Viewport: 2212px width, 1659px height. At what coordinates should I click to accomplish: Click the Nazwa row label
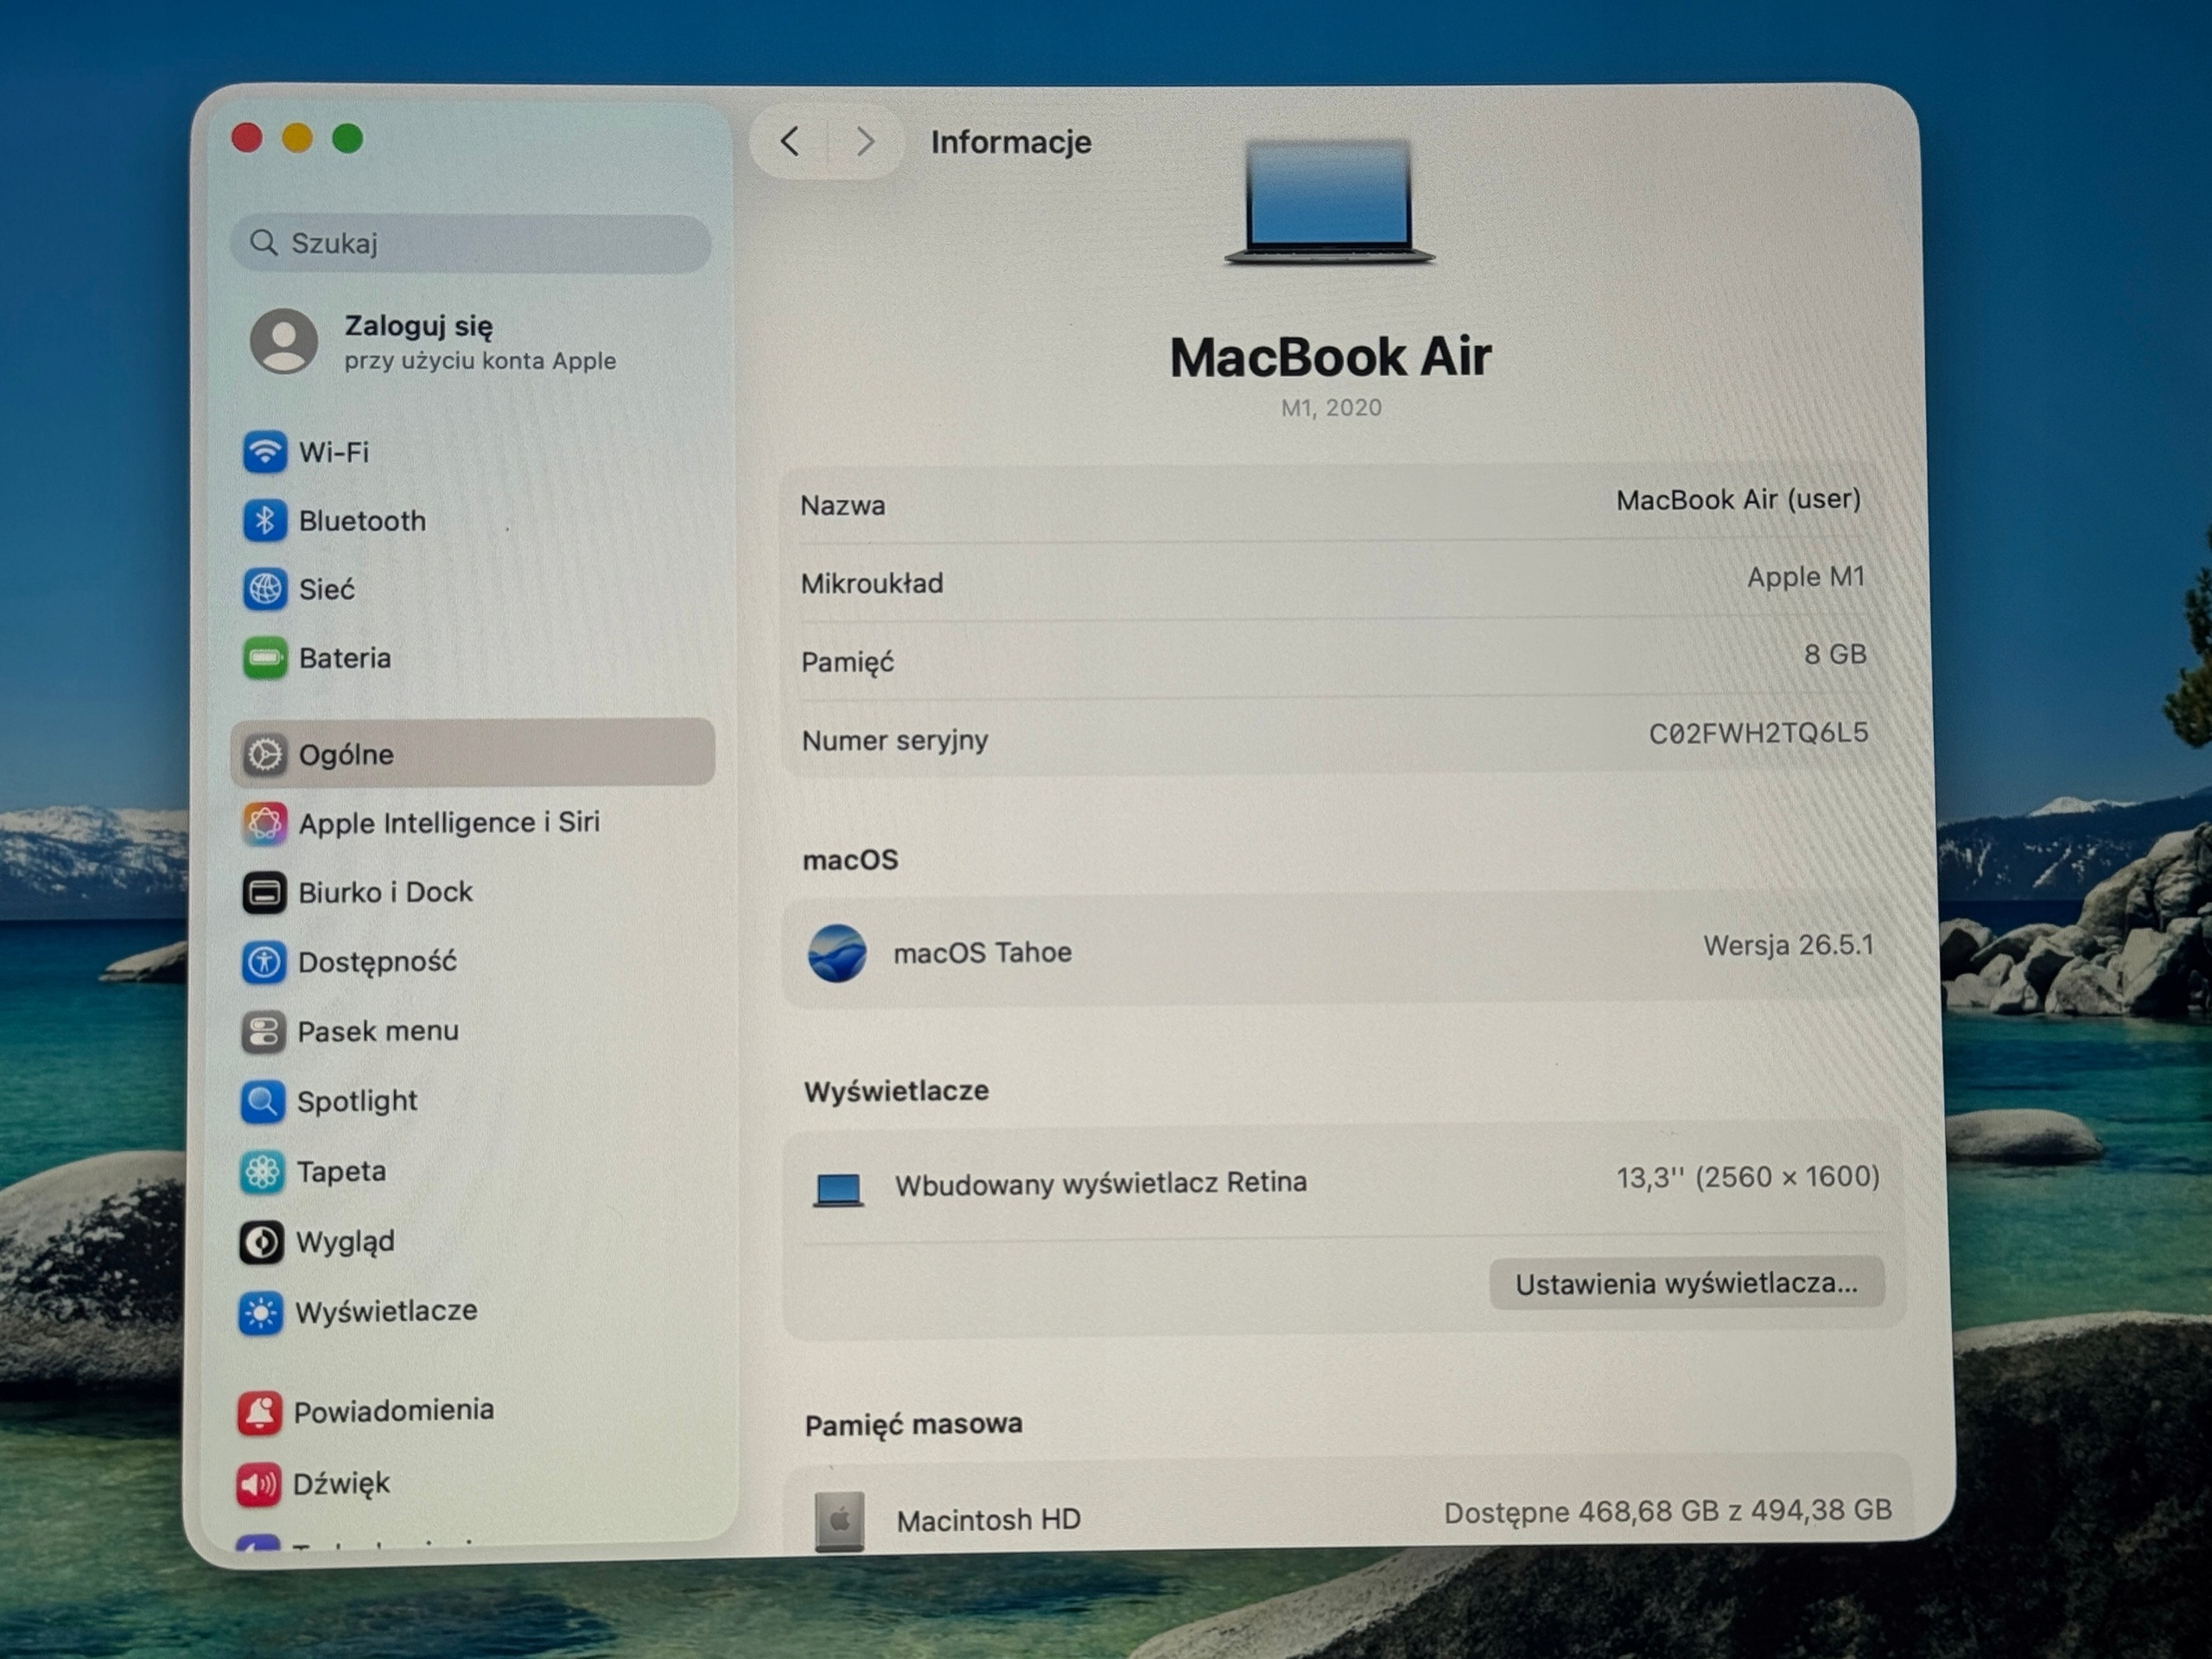tap(843, 505)
